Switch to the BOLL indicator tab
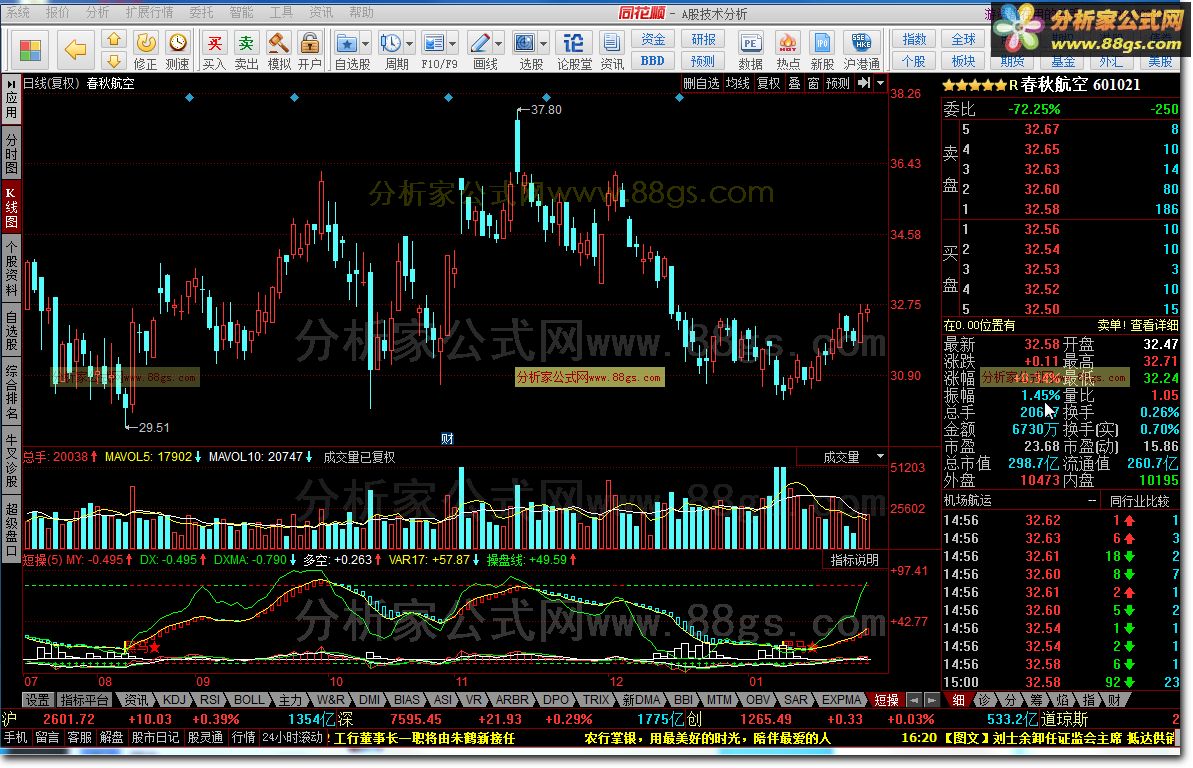 click(249, 699)
